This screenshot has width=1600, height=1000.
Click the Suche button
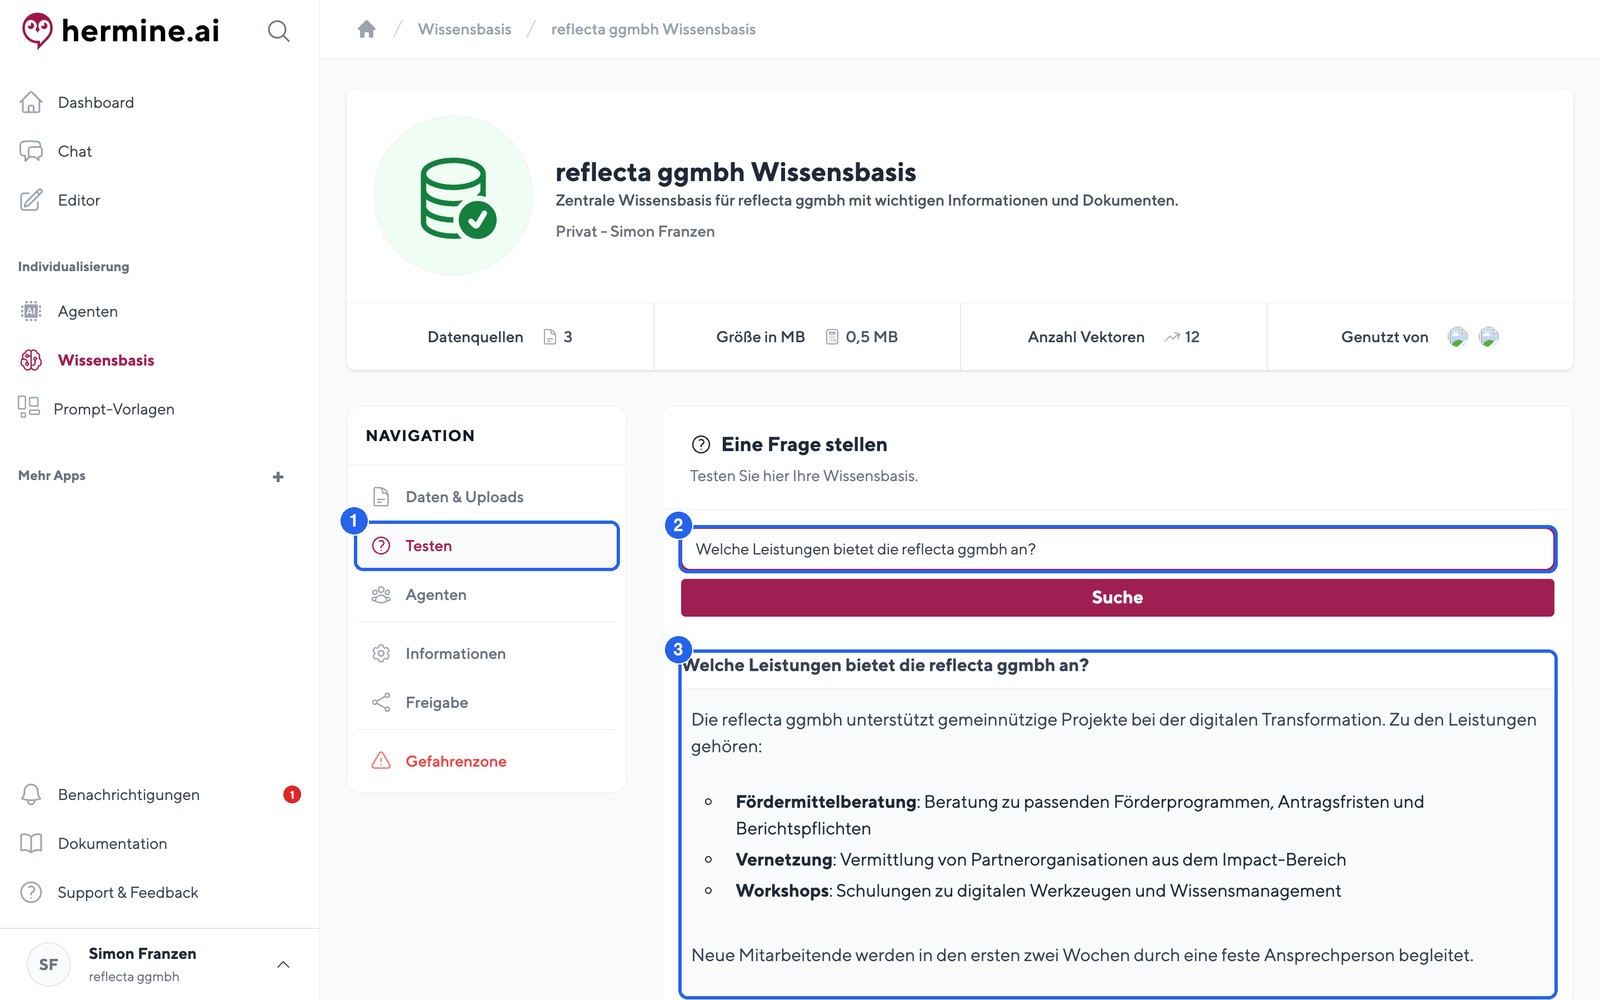[x=1117, y=597]
